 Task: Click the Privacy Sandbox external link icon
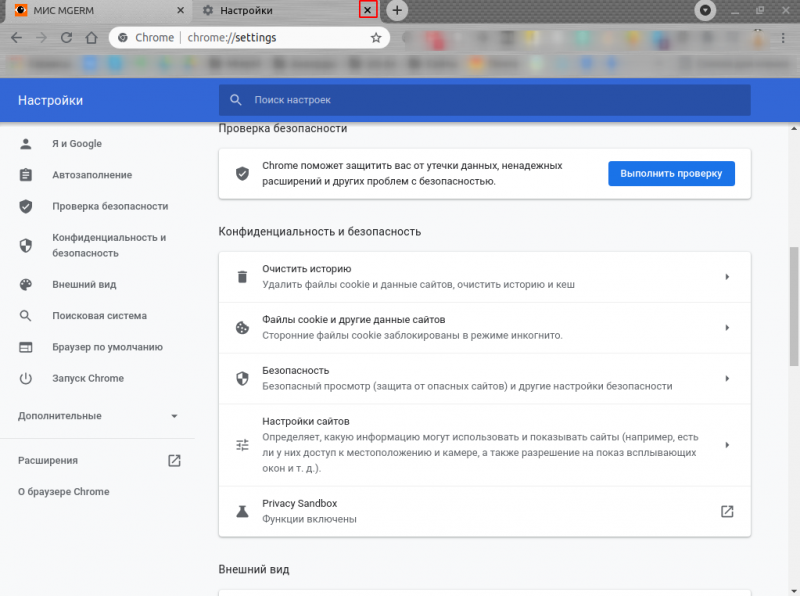point(727,511)
